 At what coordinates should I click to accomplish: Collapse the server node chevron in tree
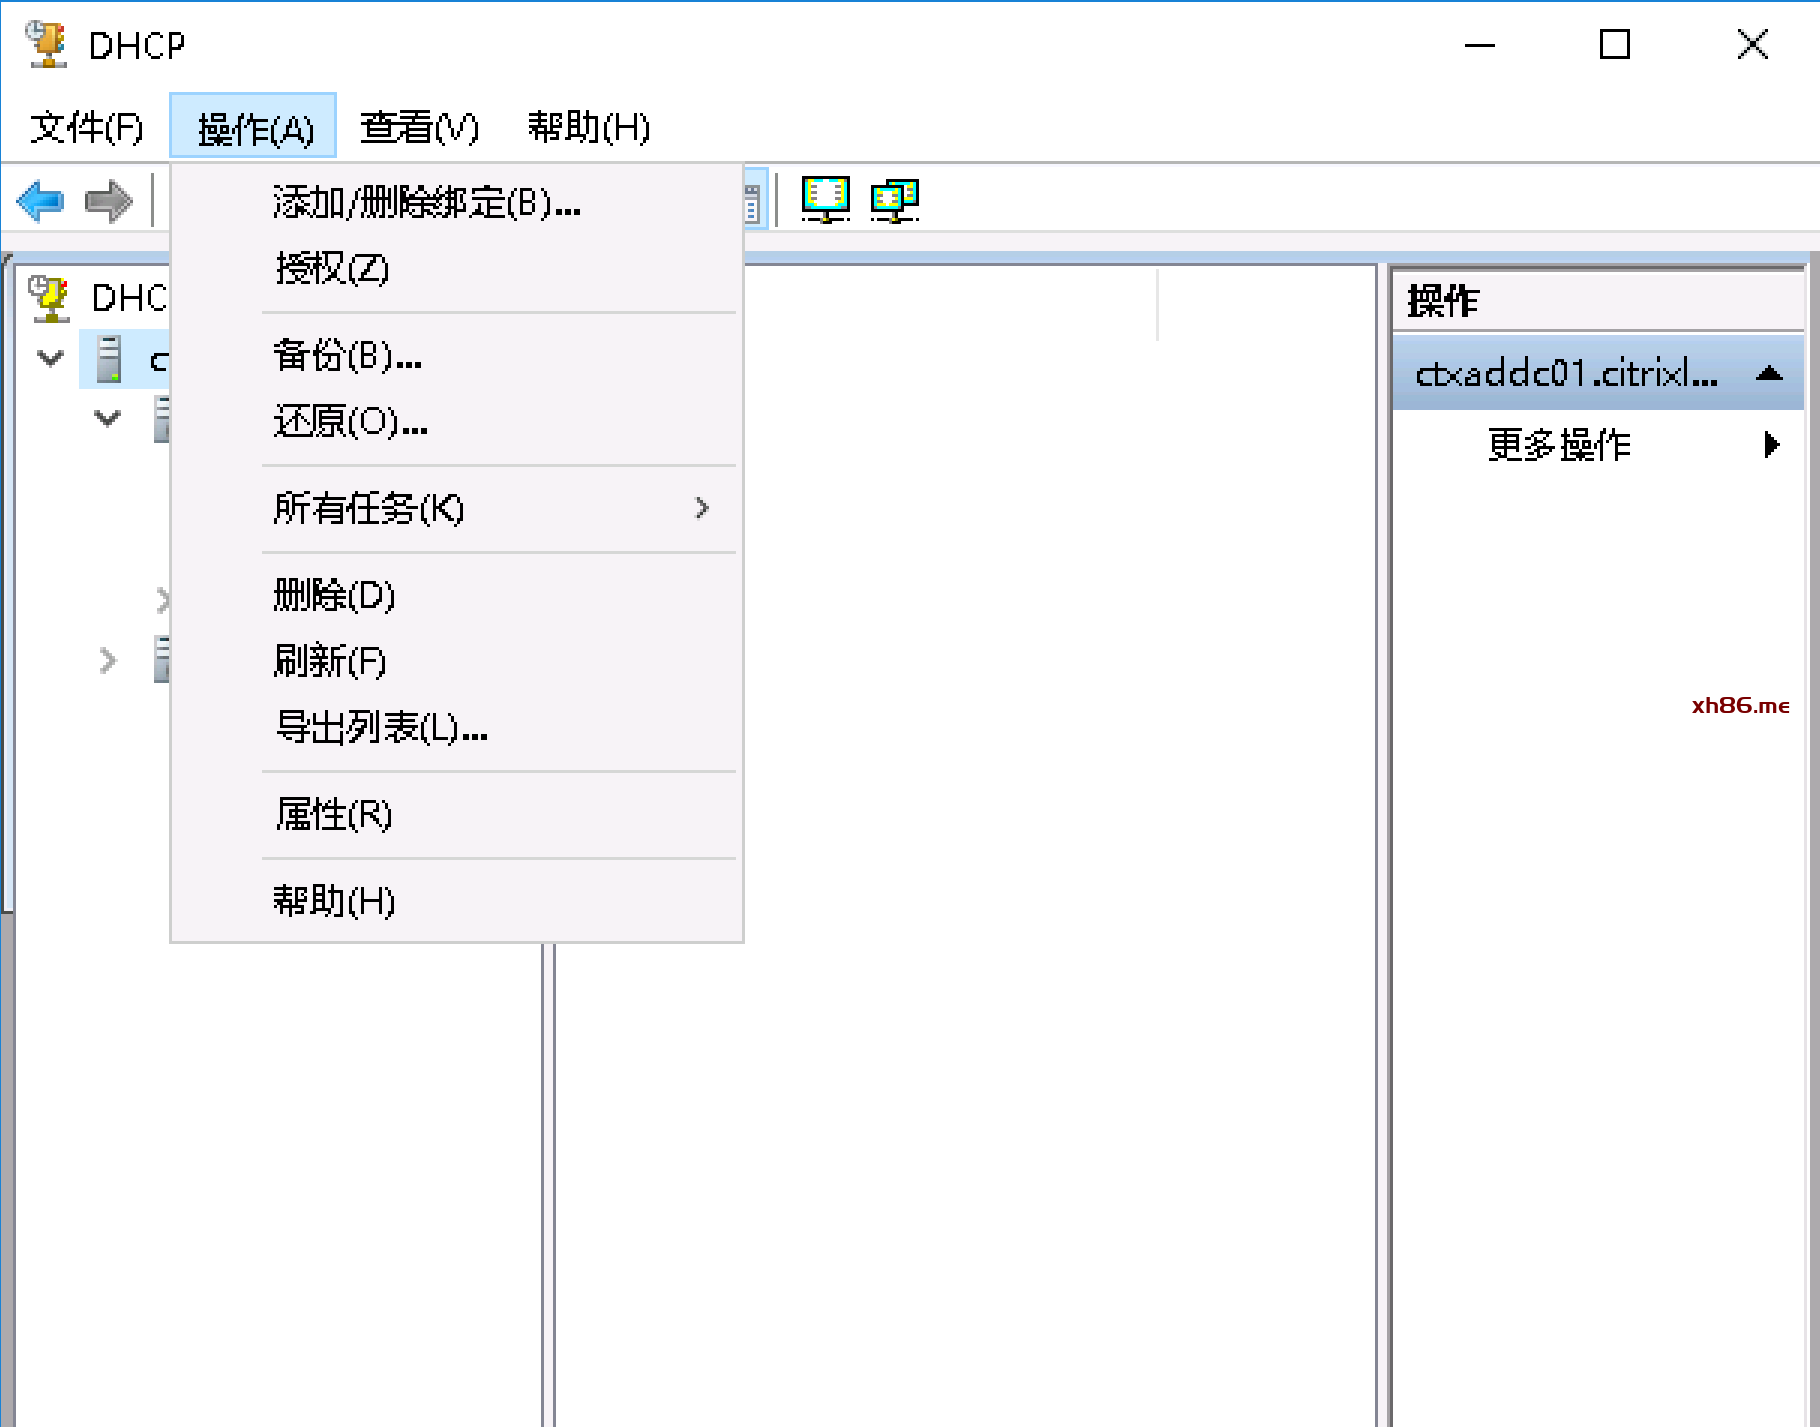click(50, 358)
